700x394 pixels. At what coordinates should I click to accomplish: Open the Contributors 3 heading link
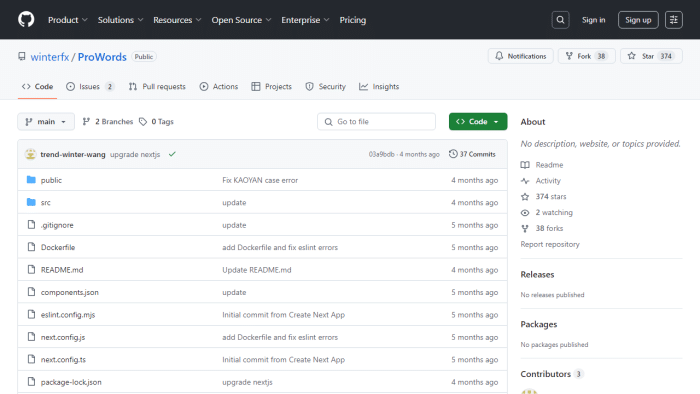[x=552, y=374]
